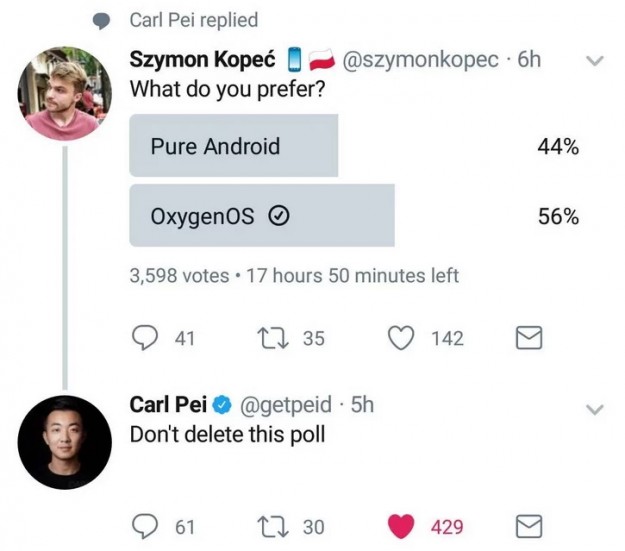The height and width of the screenshot is (551, 625).
Task: Share poll tweet via direct message envelope
Action: pyautogui.click(x=527, y=339)
